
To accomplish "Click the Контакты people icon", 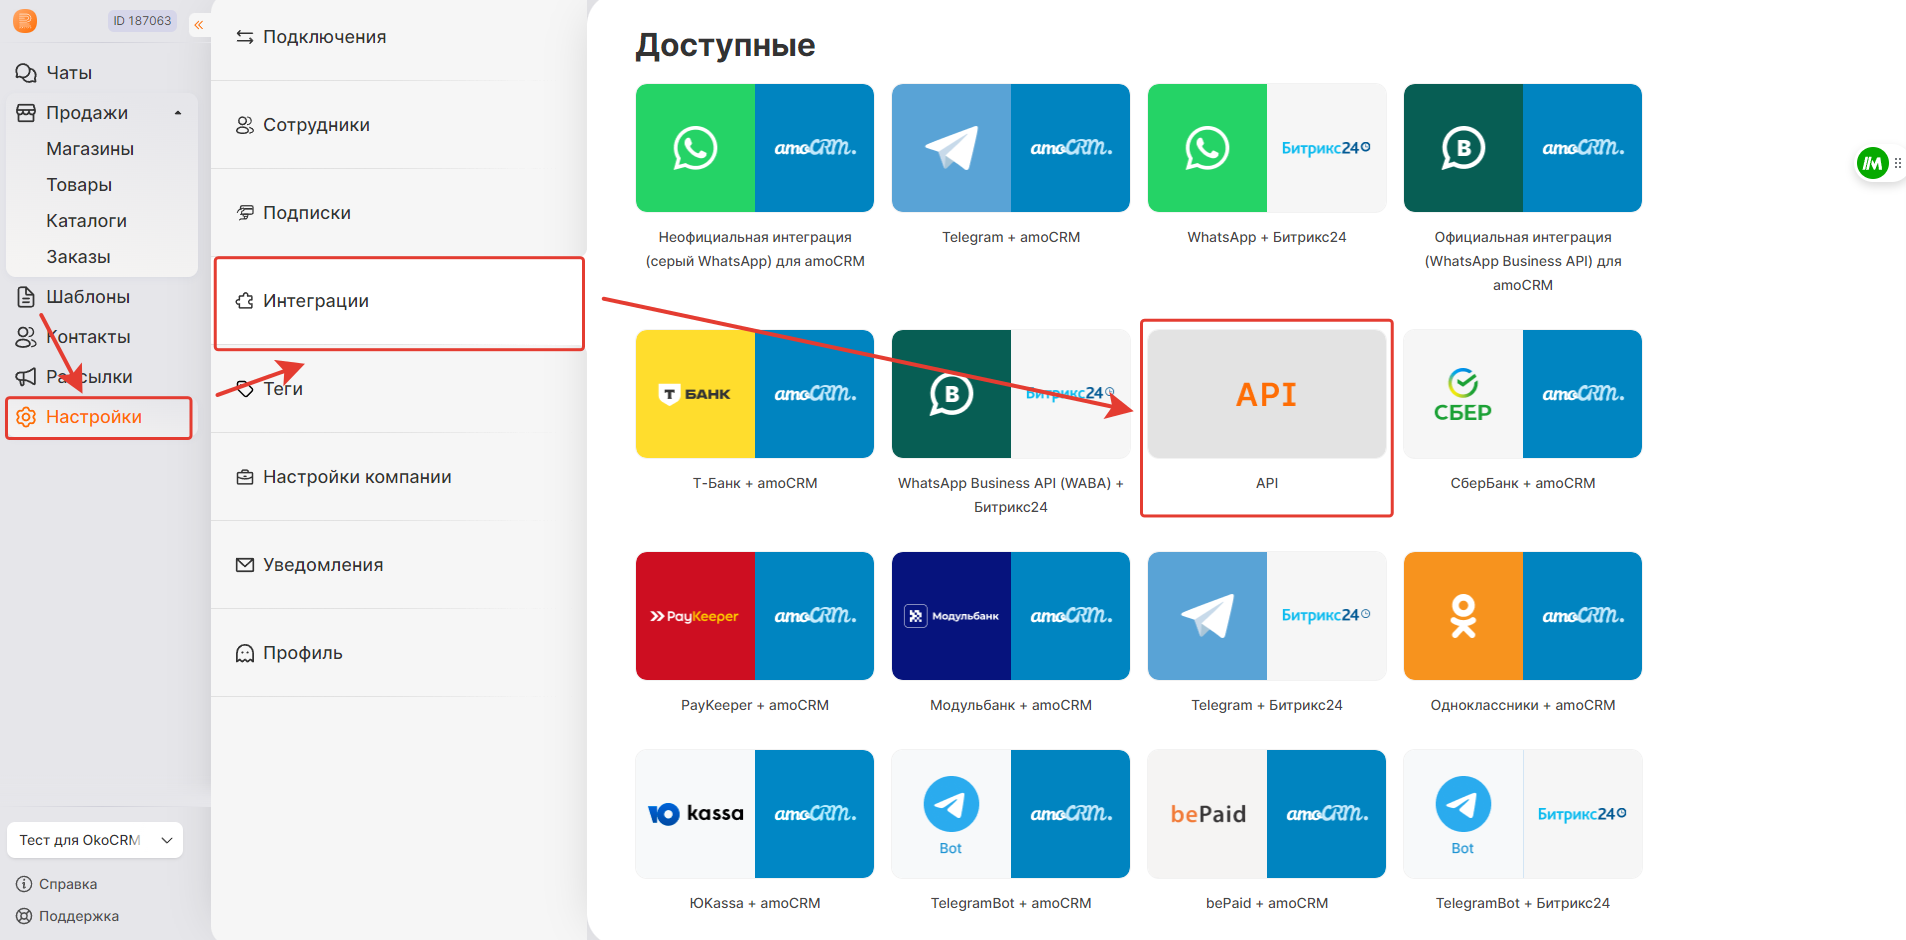I will tap(26, 337).
